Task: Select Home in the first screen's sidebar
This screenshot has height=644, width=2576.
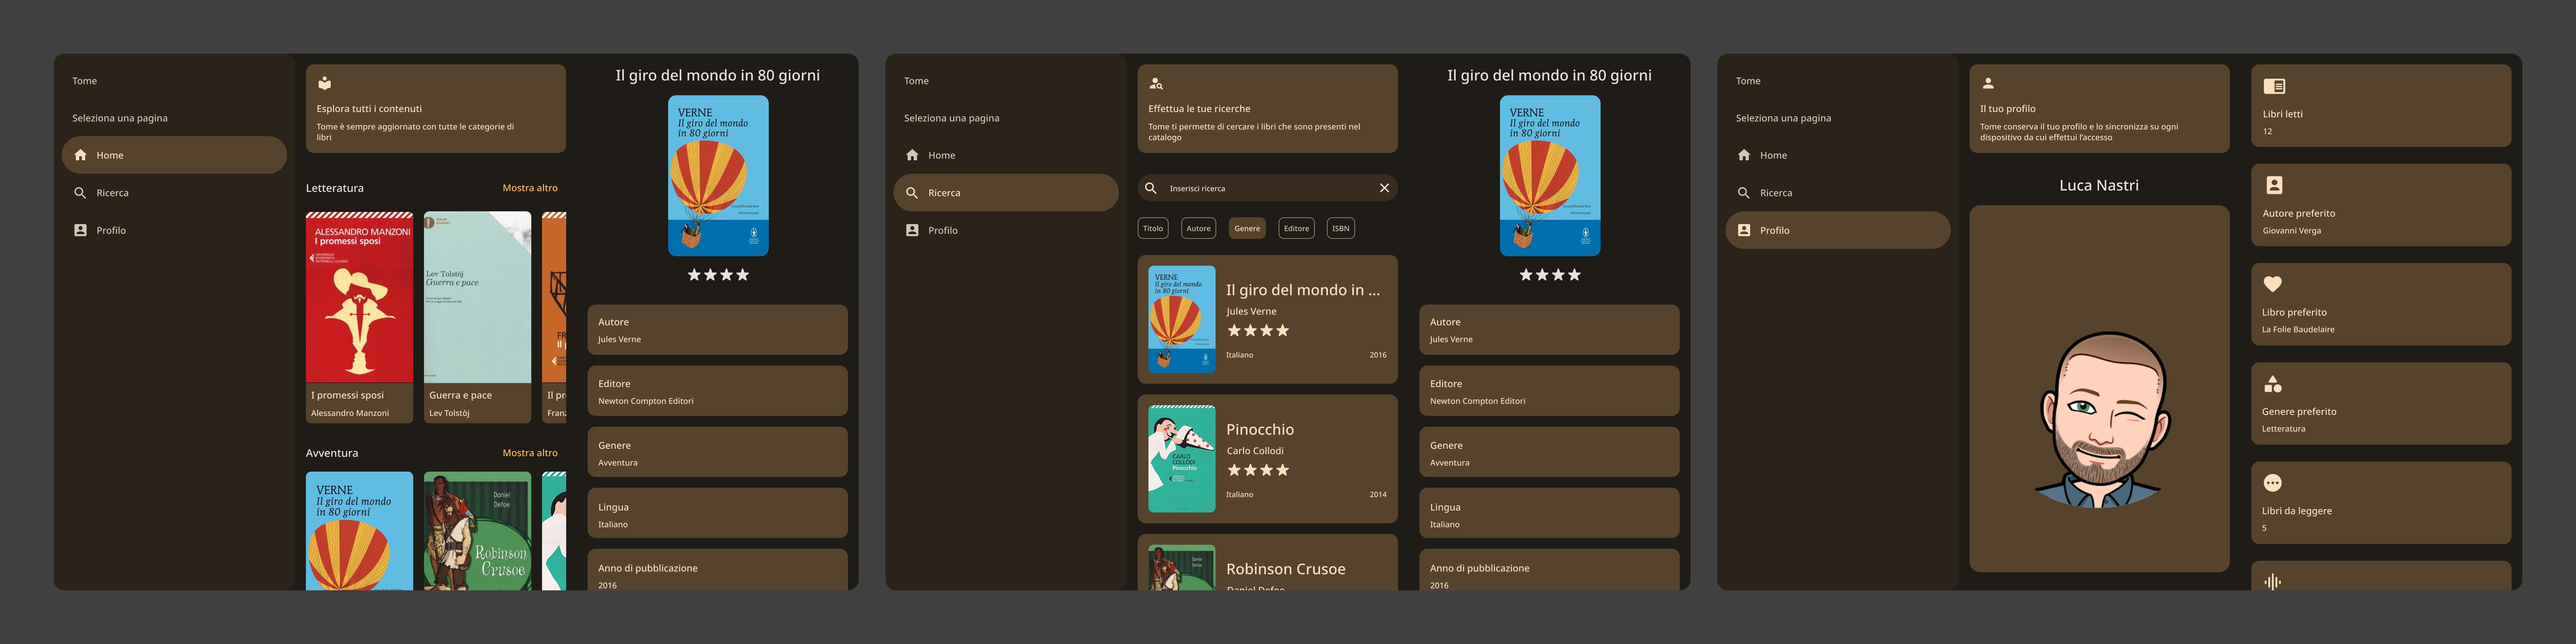Action: (174, 155)
